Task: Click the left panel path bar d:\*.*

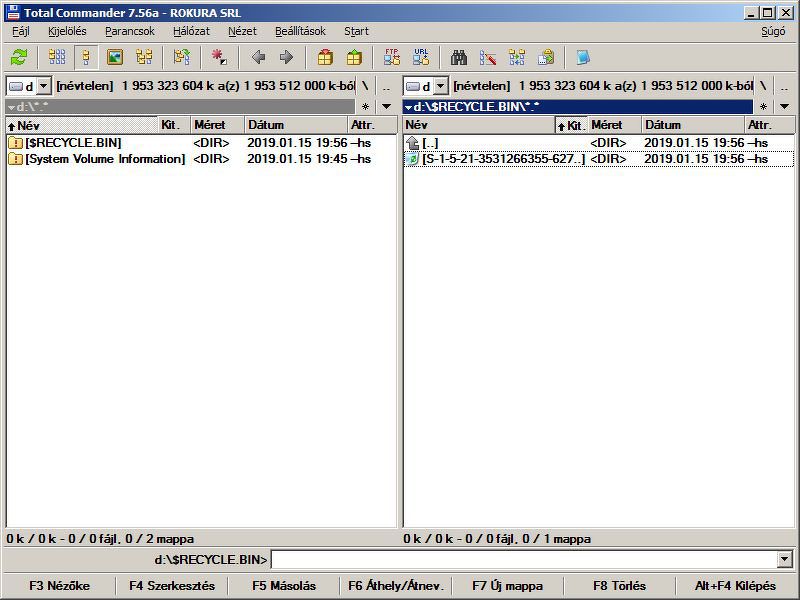Action: (180, 107)
